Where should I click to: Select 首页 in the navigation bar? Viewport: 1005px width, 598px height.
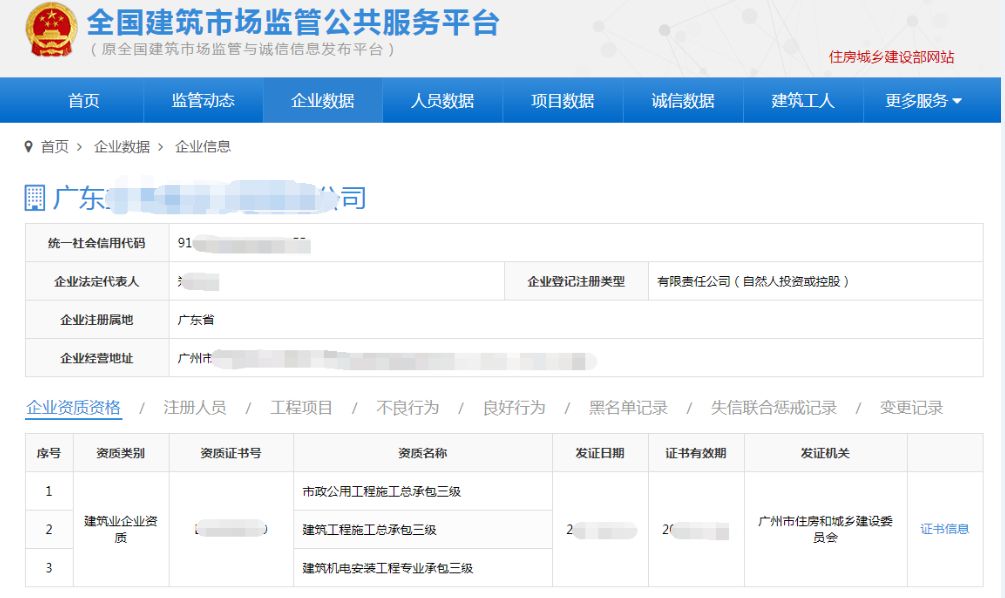(85, 100)
